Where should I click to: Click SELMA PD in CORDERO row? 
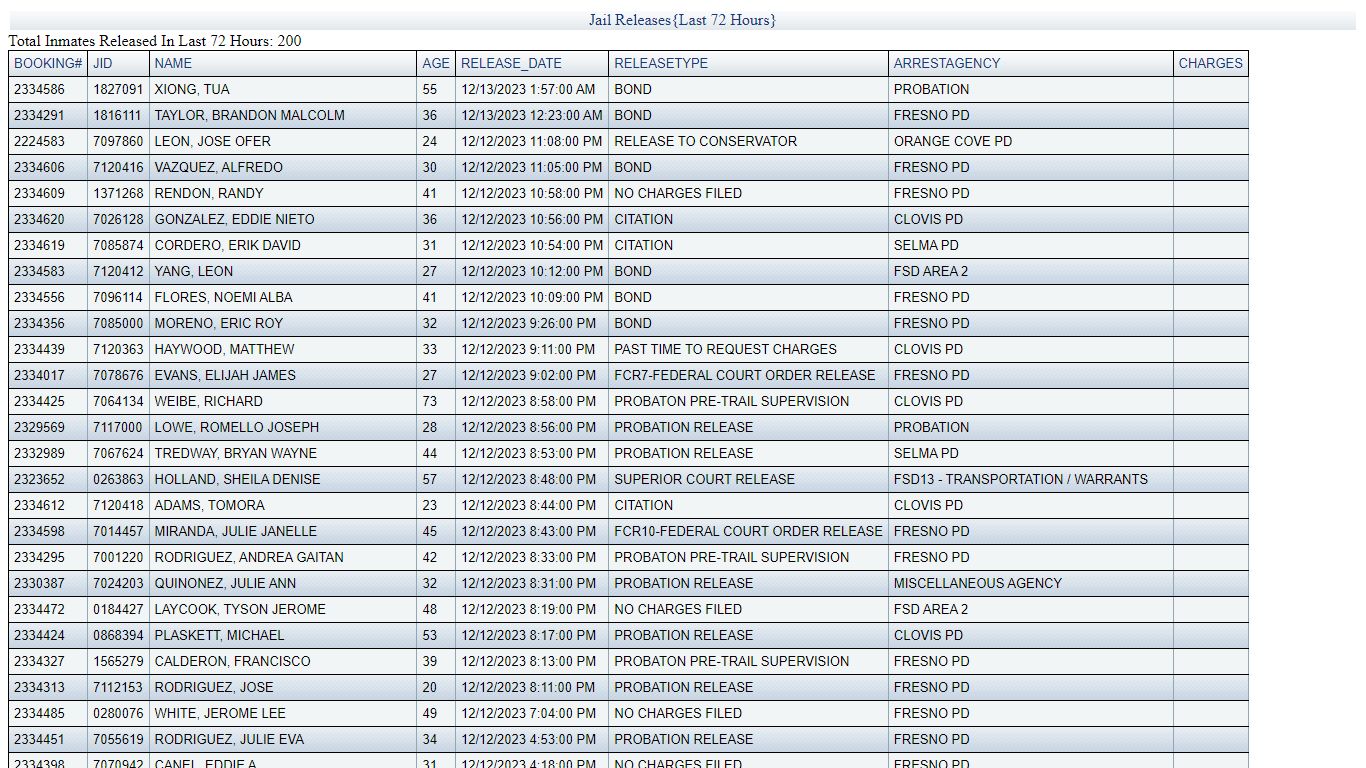click(926, 245)
